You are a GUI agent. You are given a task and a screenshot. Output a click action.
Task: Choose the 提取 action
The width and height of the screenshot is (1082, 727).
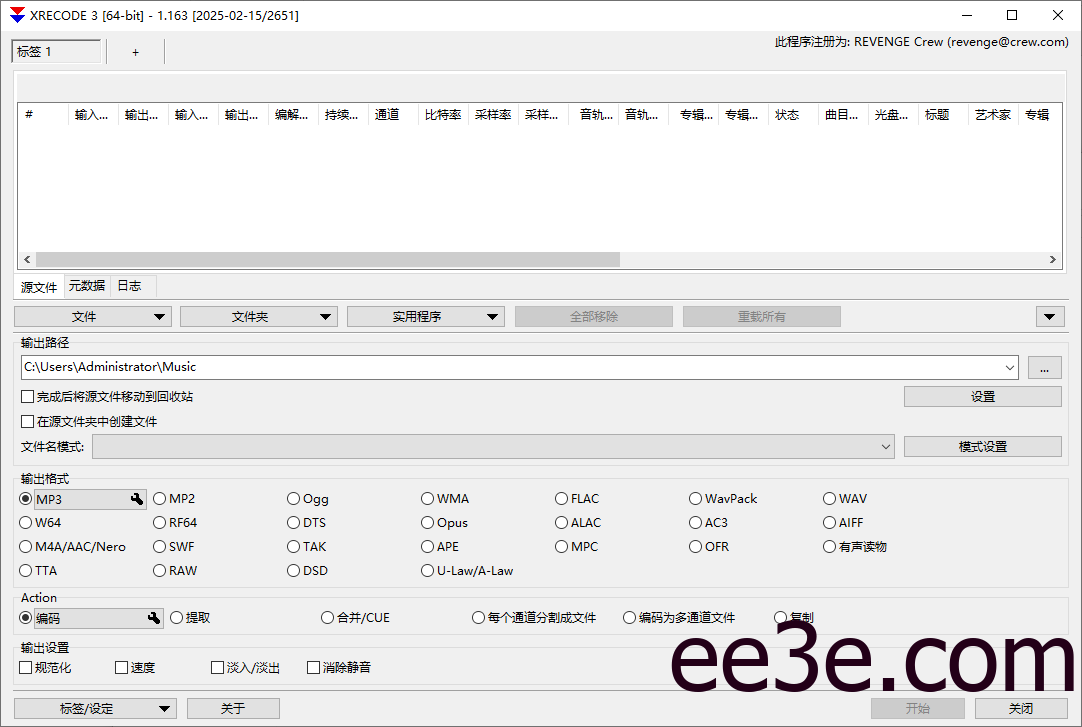pos(176,617)
